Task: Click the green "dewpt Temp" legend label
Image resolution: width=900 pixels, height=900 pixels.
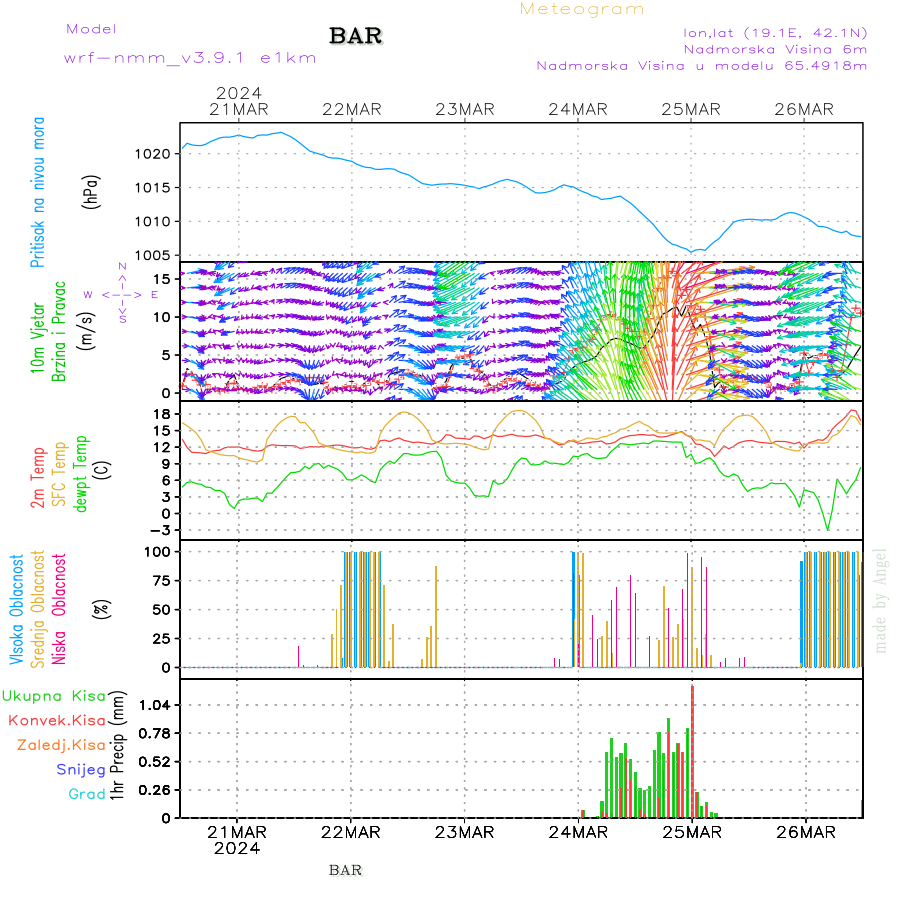Action: 81,474
